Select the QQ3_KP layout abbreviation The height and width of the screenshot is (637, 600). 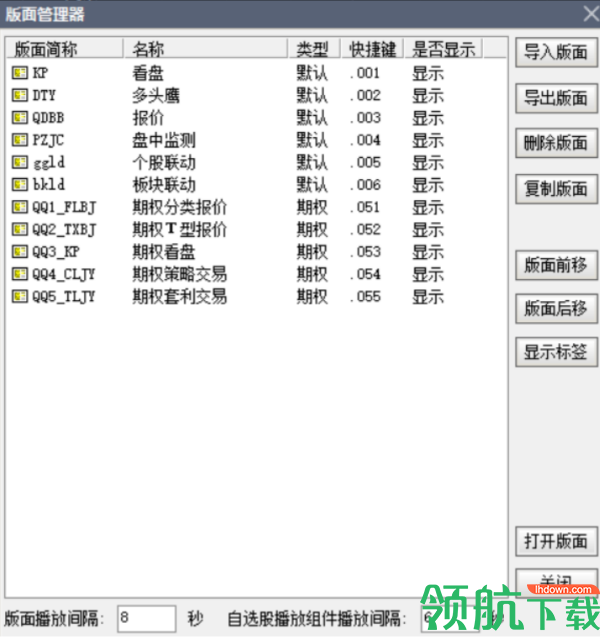coord(56,252)
